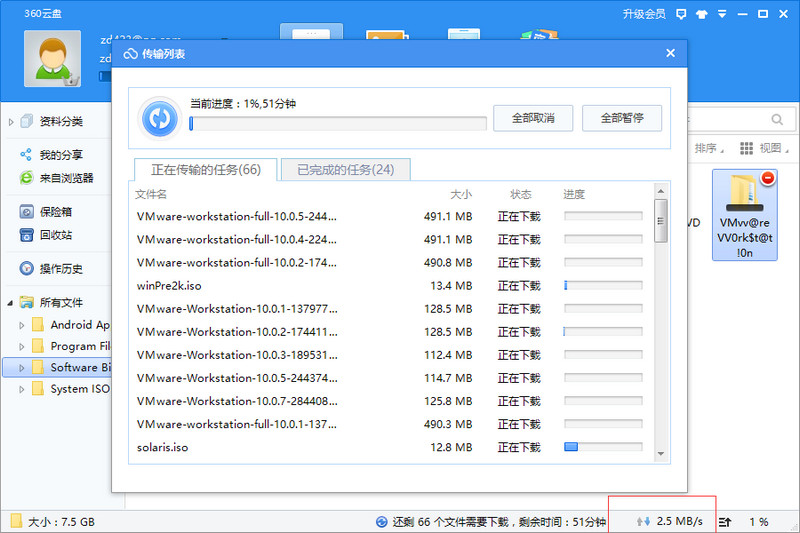This screenshot has width=800, height=533.
Task: Select the VMw@re W0rk$t@t!0n folder thumbnail
Action: coord(744,215)
